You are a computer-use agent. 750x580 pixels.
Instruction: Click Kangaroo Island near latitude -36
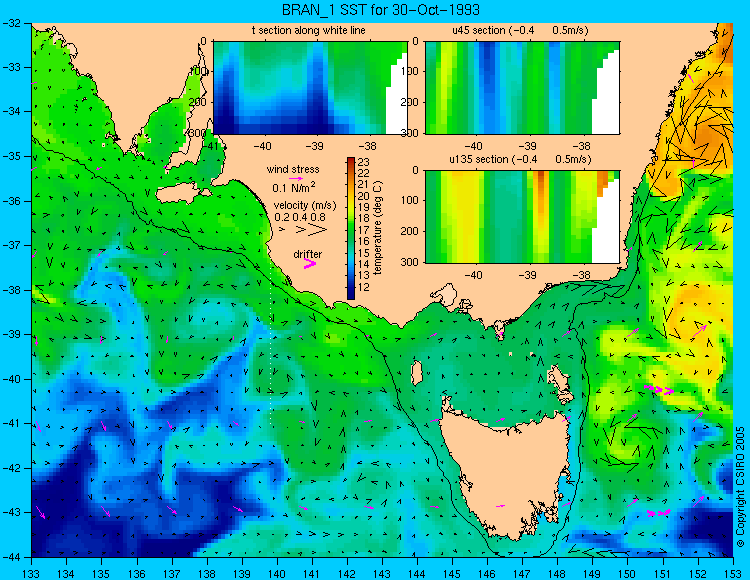[179, 194]
